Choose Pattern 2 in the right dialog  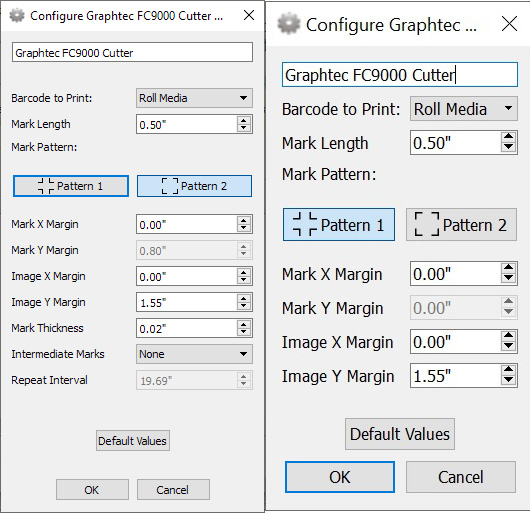[x=461, y=224]
